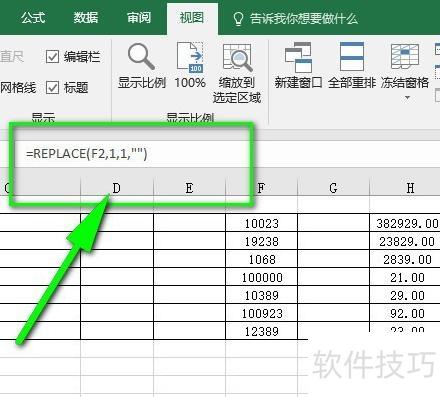Click cell containing 29.00
The width and height of the screenshot is (440, 397).
point(405,295)
